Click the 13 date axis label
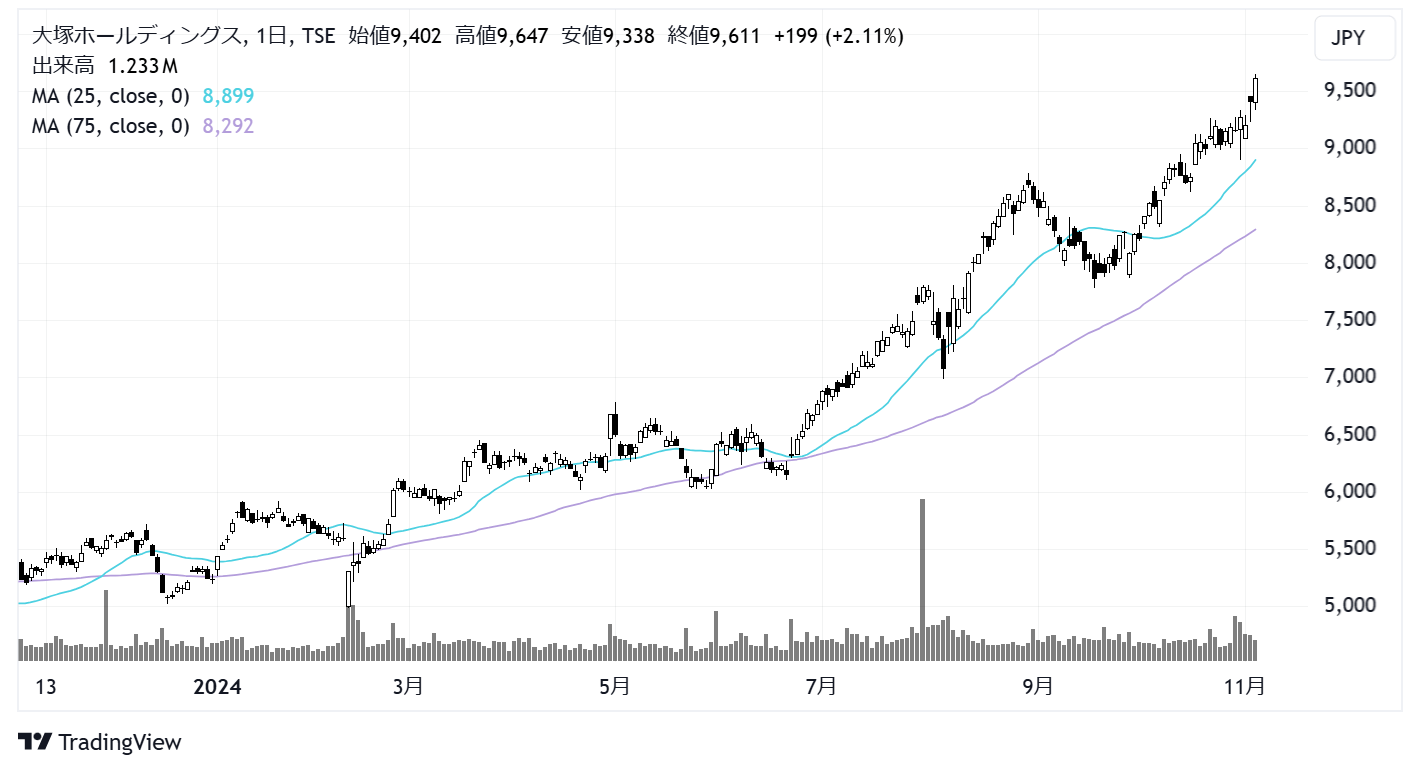 click(45, 687)
